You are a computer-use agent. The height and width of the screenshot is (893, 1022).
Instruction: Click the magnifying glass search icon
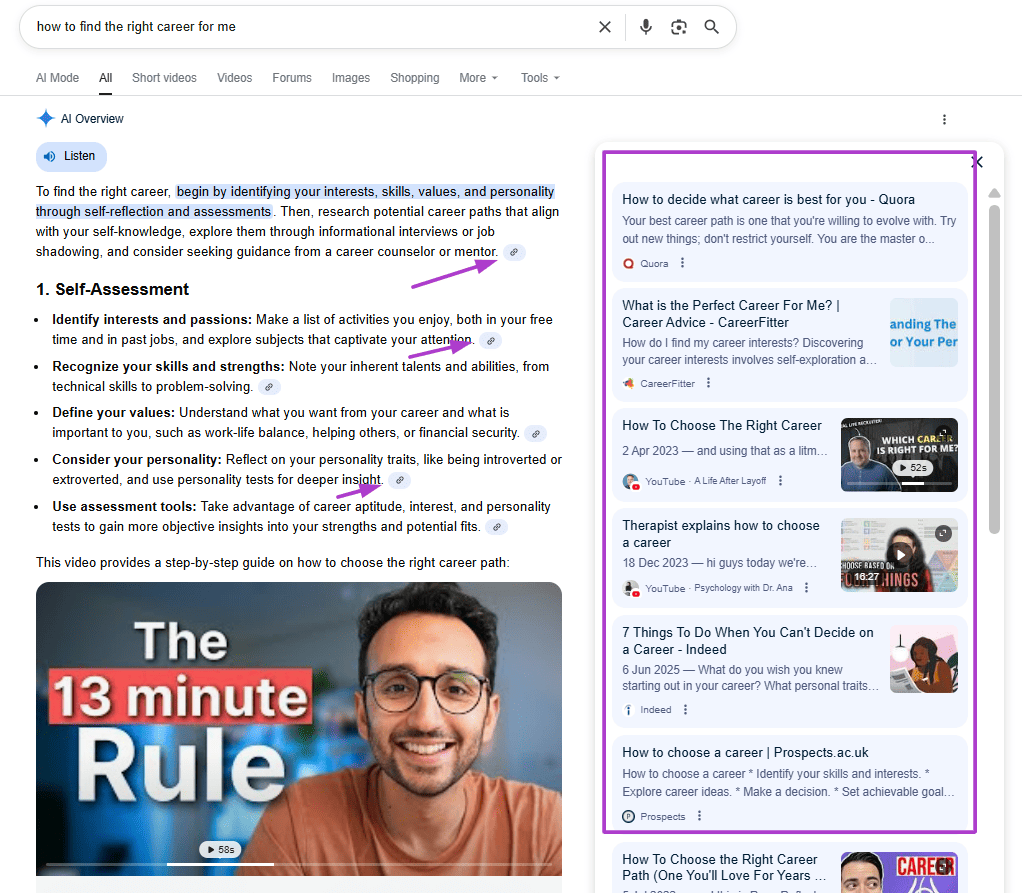(x=711, y=27)
